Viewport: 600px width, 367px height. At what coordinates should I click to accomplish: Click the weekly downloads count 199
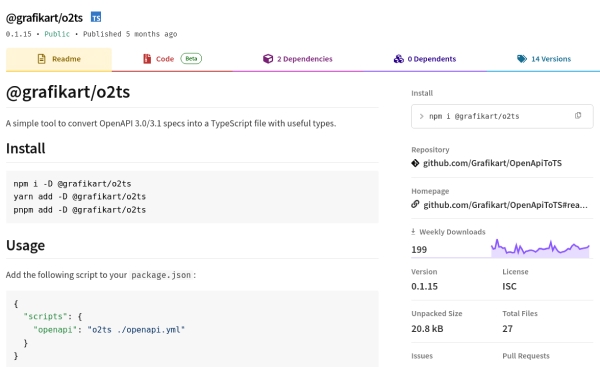tap(419, 250)
